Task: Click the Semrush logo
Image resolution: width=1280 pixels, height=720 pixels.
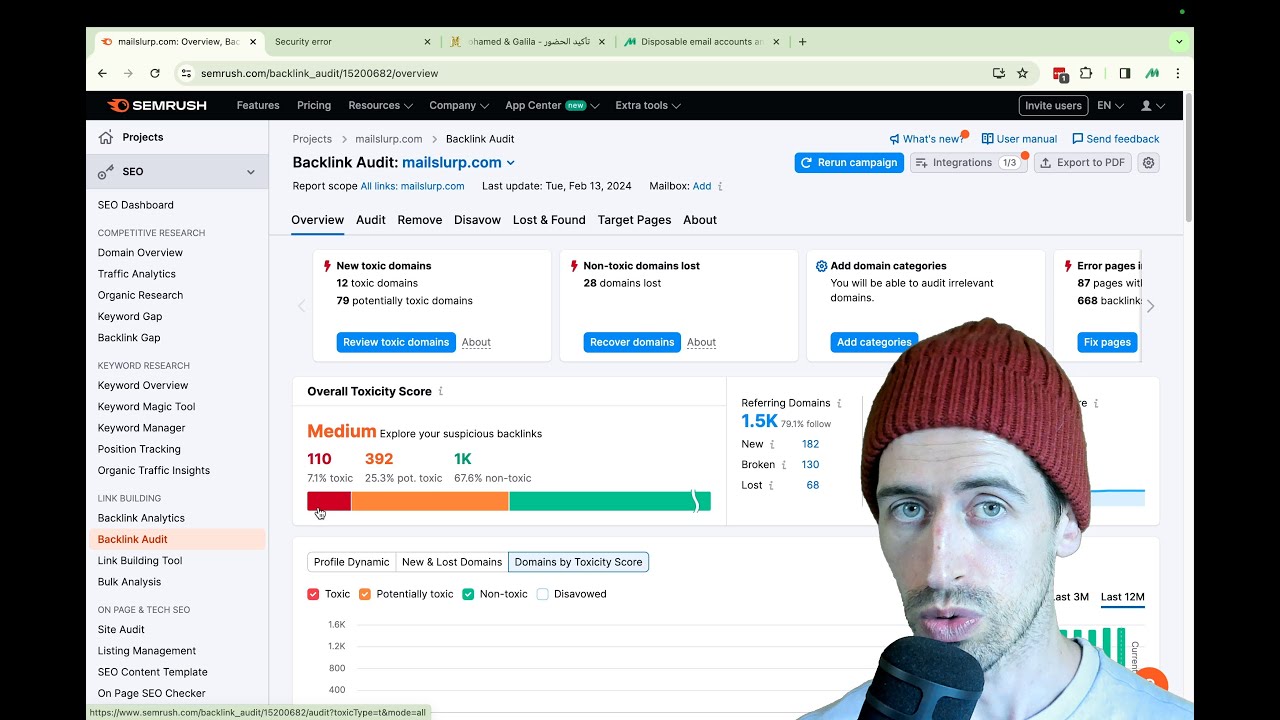Action: pyautogui.click(x=156, y=105)
